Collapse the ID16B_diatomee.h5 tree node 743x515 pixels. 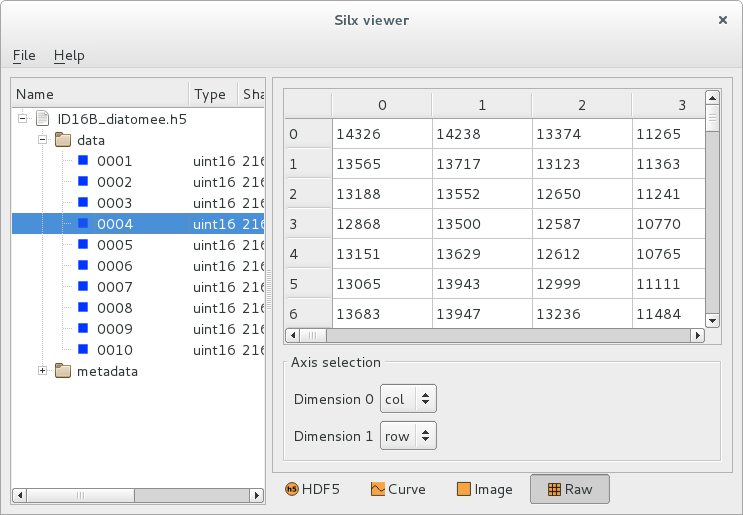(x=22, y=119)
